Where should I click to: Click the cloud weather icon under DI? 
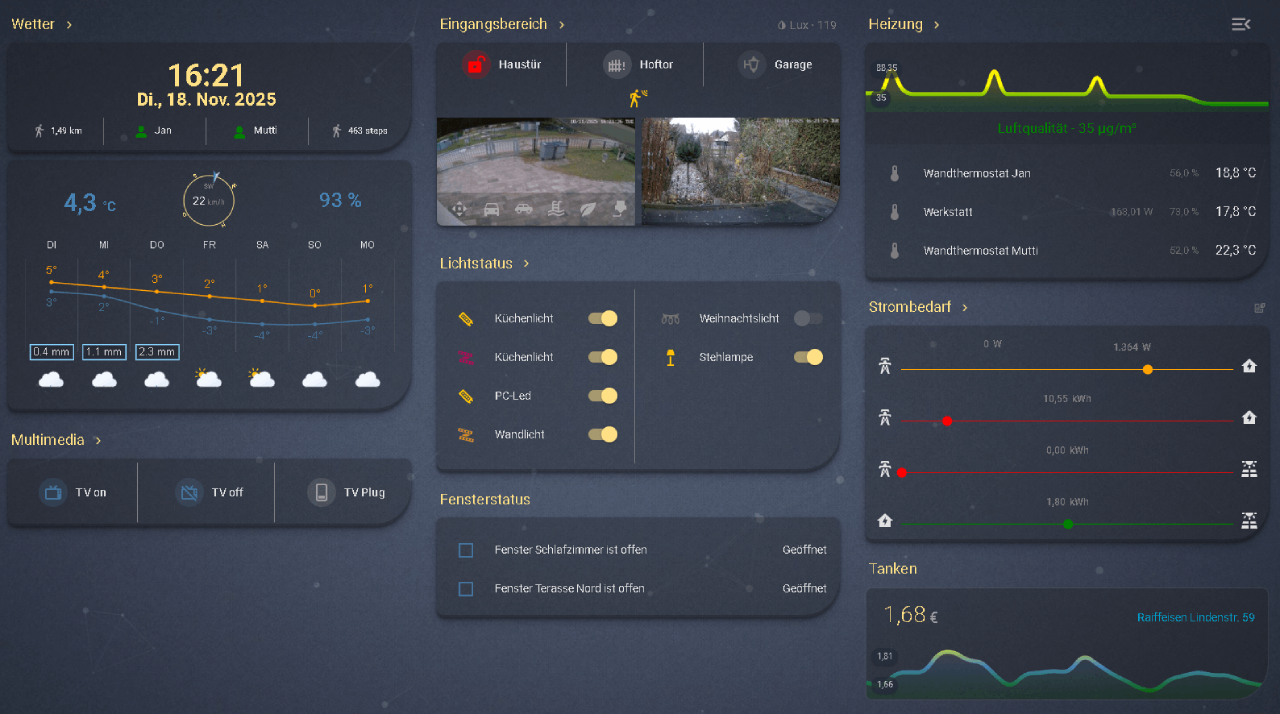click(51, 379)
